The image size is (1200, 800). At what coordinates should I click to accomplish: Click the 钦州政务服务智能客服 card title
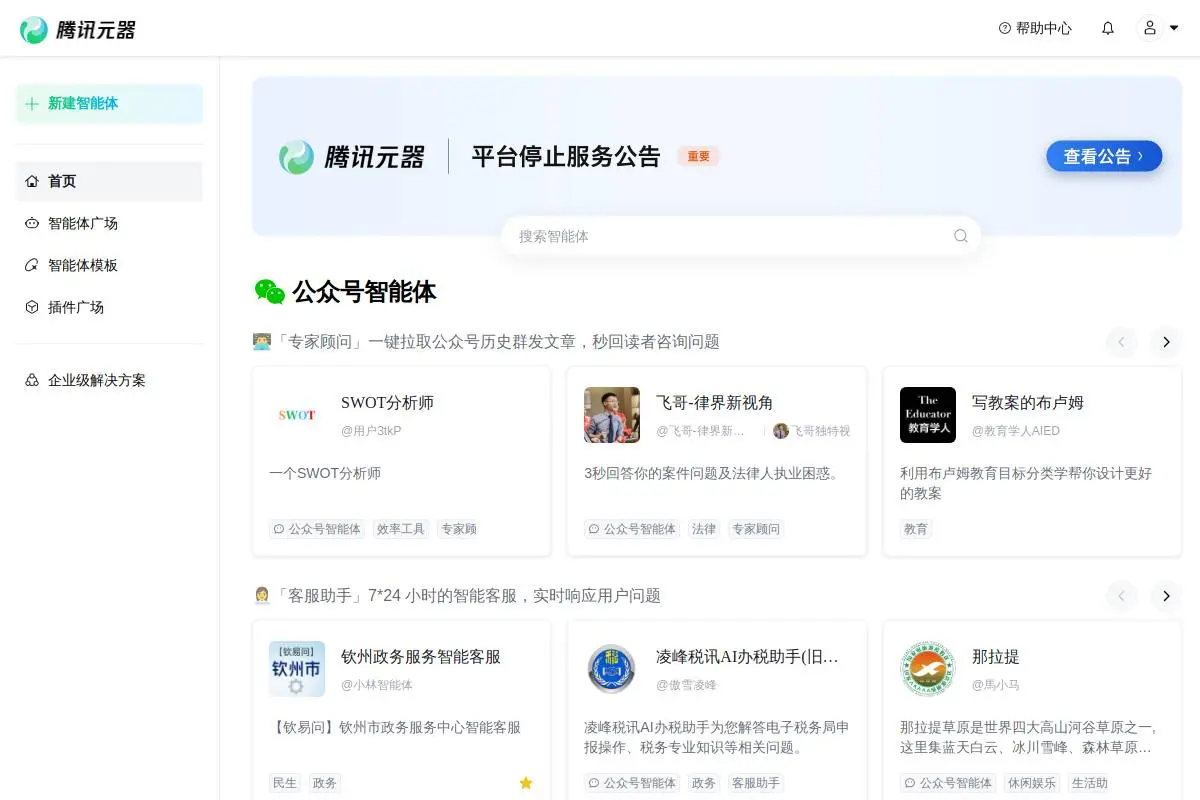421,657
